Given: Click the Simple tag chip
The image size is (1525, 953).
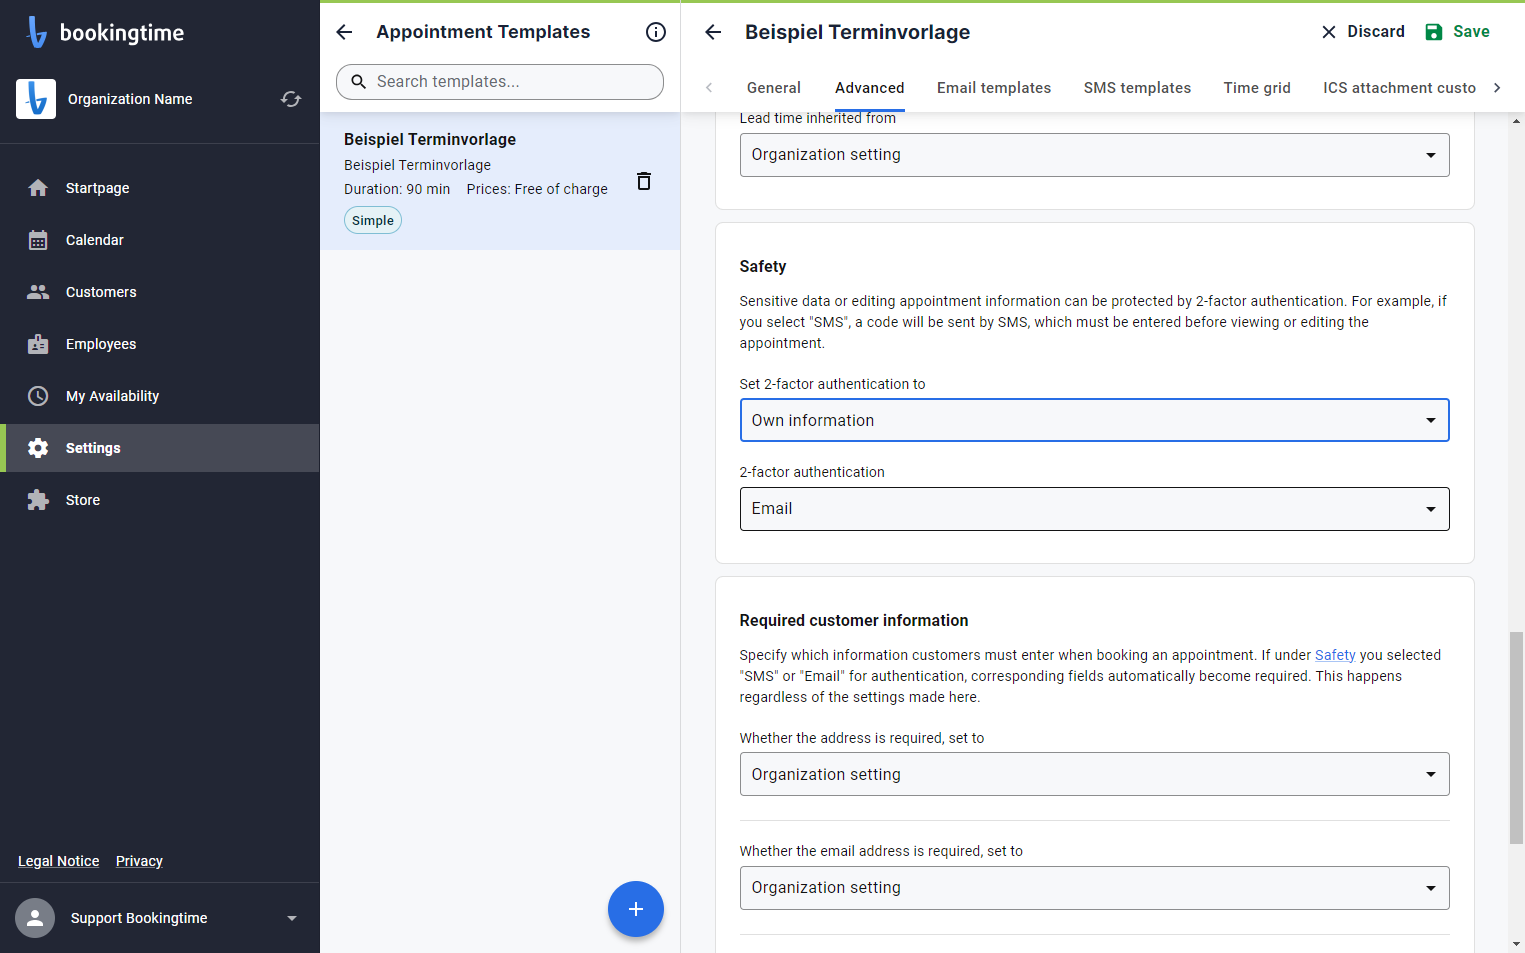Looking at the screenshot, I should [373, 220].
